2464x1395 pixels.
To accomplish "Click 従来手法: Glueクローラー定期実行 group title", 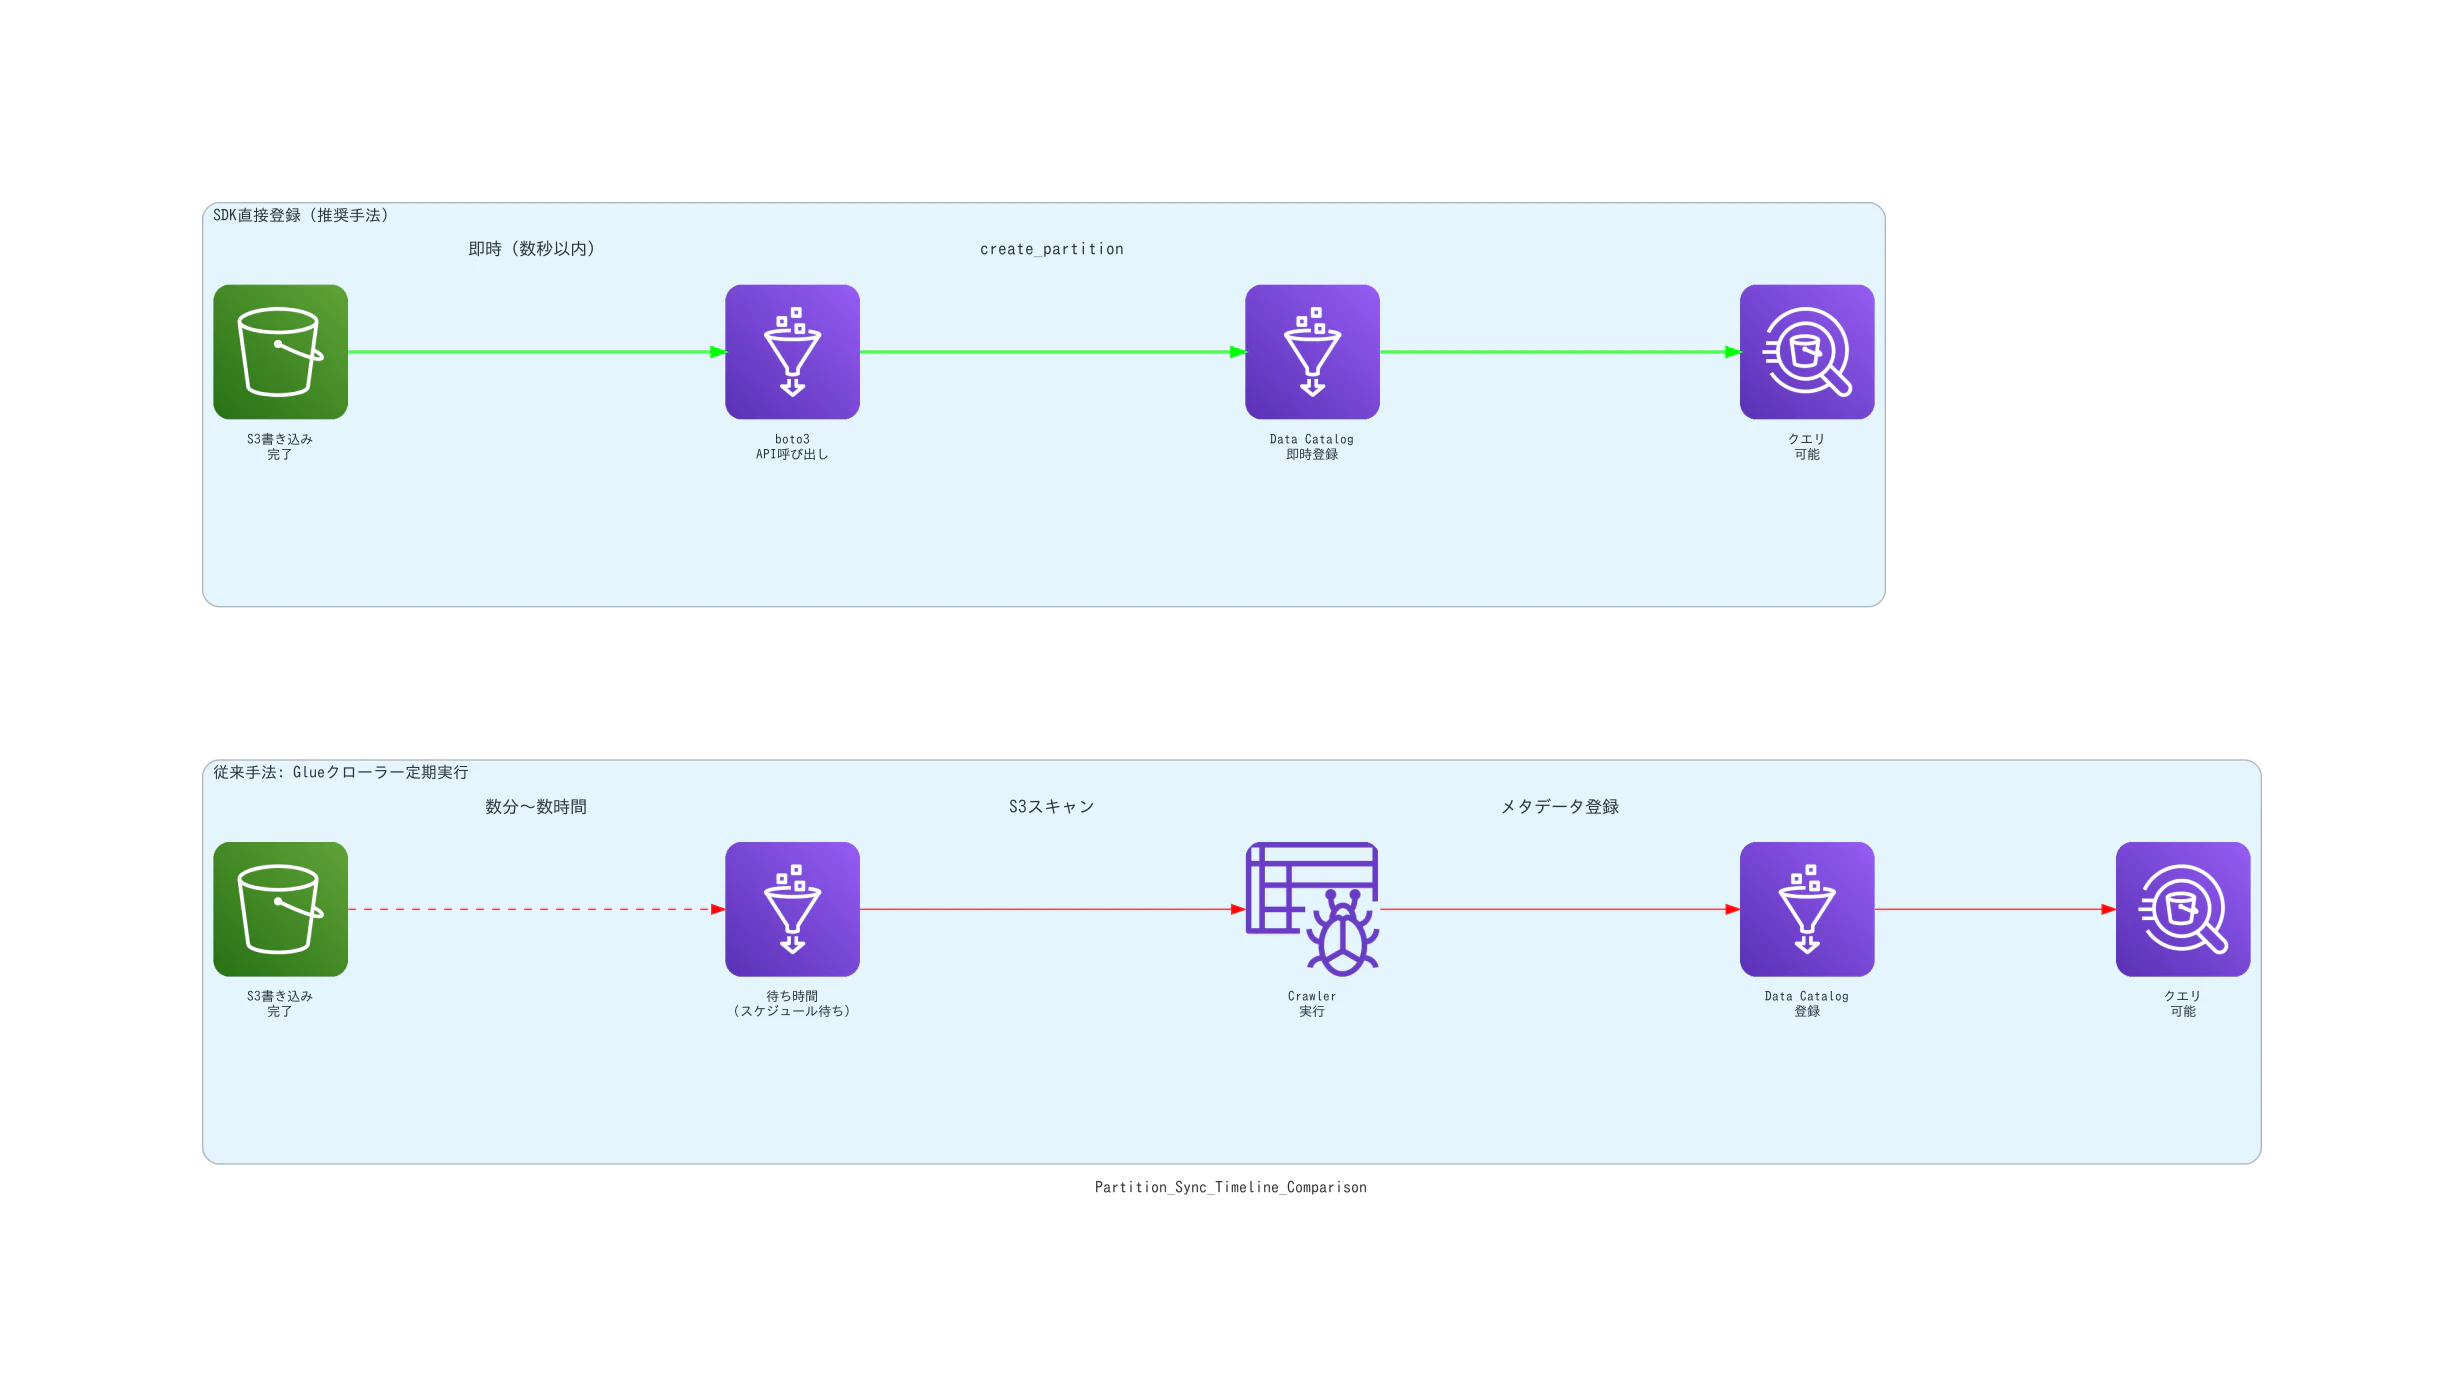I will 341,772.
